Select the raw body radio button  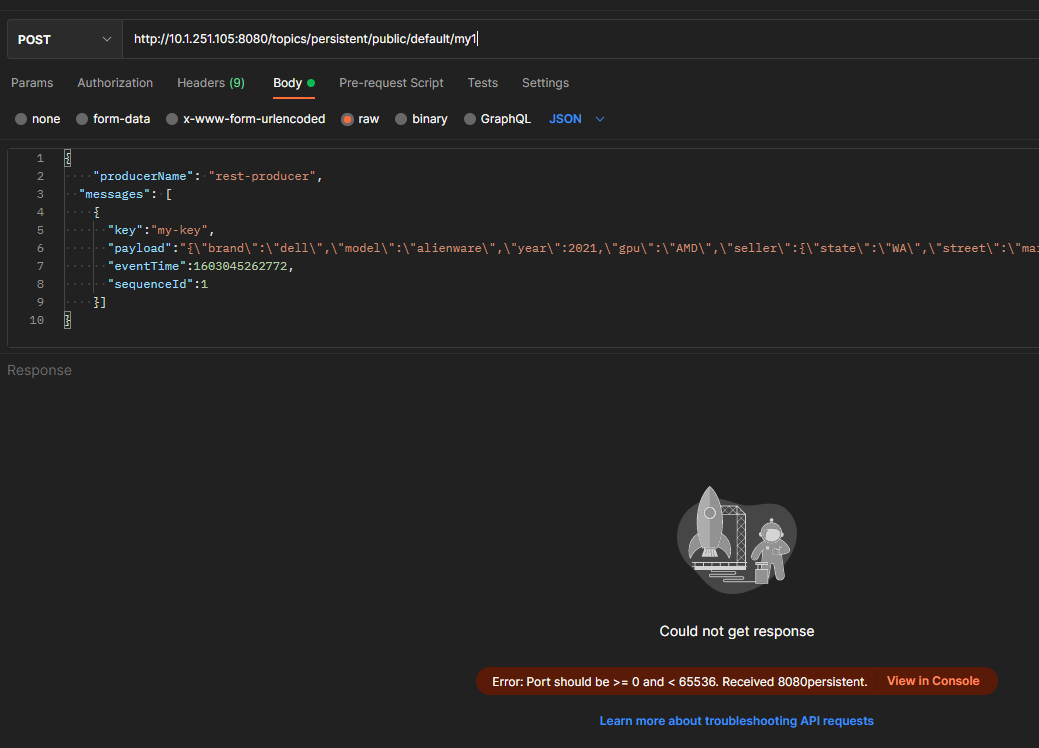(x=347, y=119)
